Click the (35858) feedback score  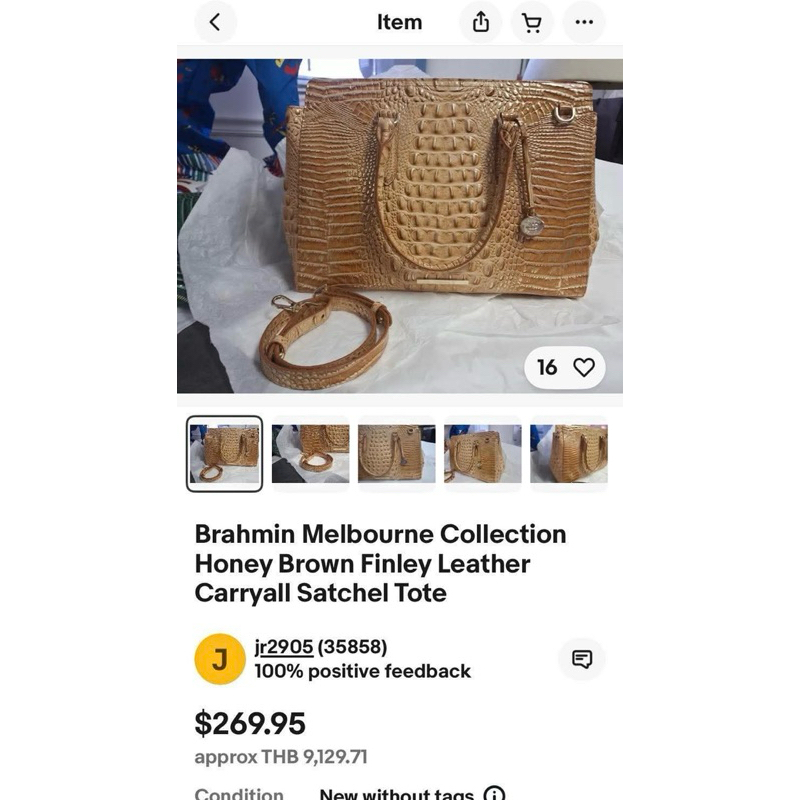353,647
